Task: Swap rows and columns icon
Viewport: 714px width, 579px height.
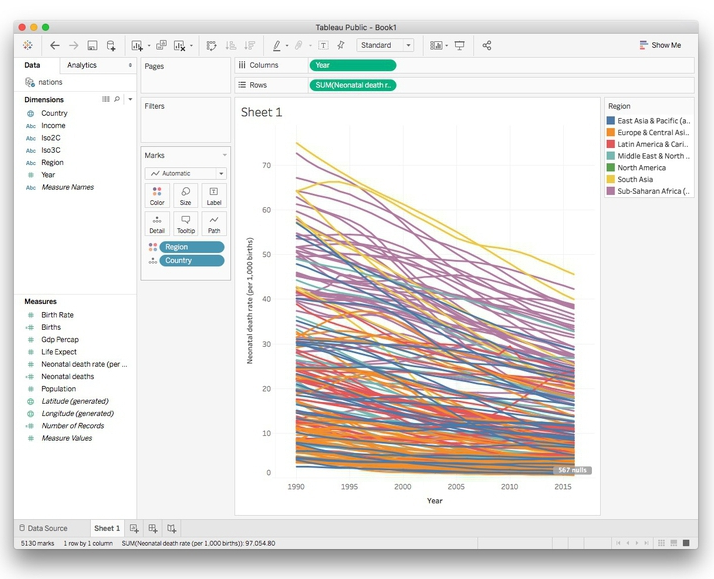Action: click(x=211, y=45)
